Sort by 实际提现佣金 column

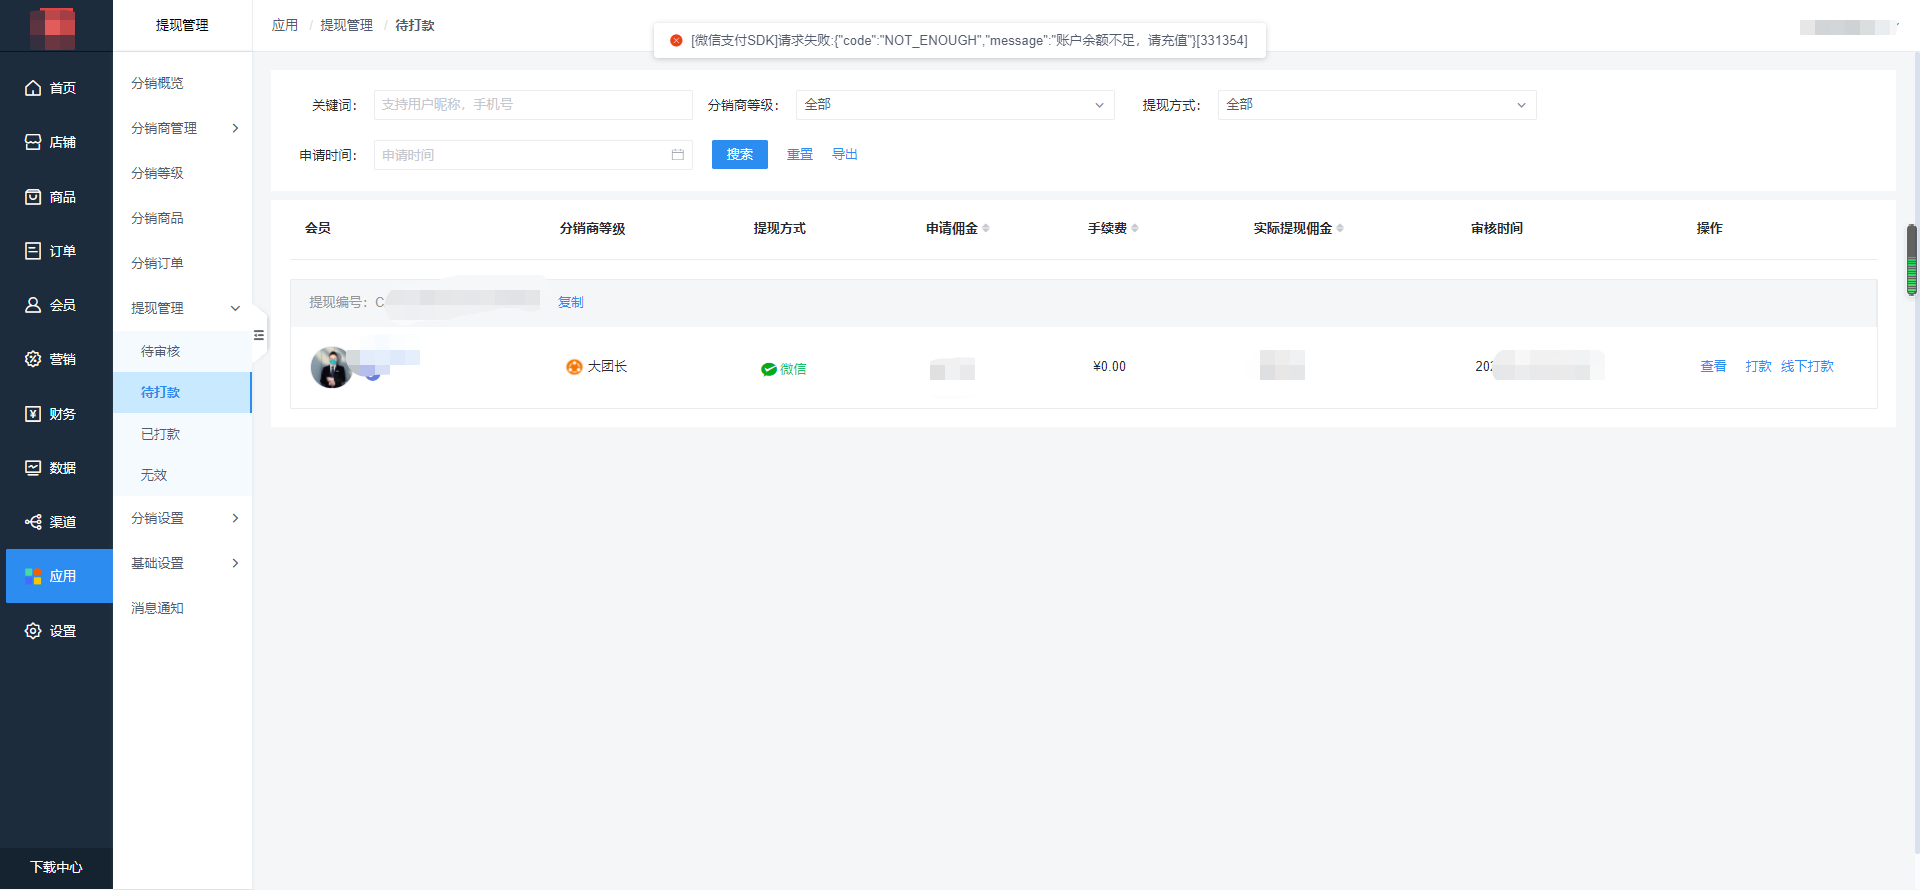[1340, 228]
